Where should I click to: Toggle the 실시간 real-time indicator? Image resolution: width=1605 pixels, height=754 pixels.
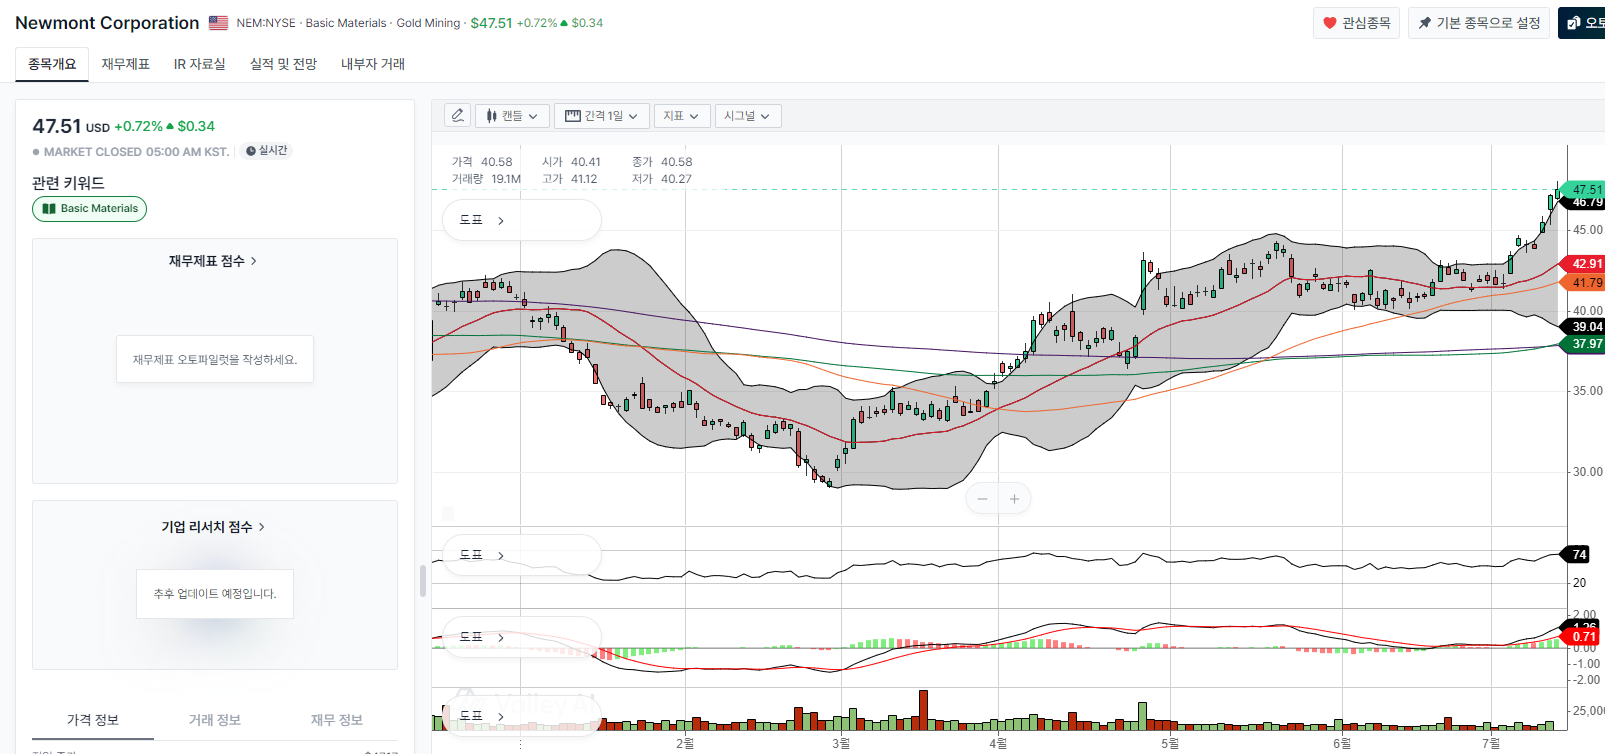pos(267,151)
